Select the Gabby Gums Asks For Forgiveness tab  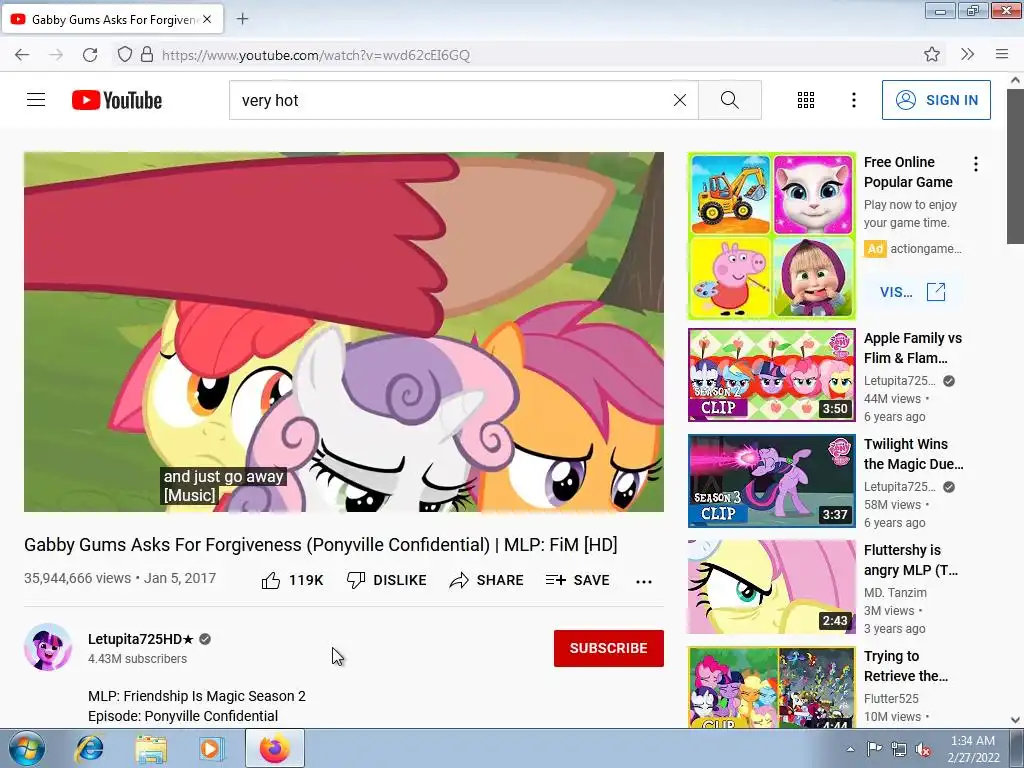click(x=112, y=19)
